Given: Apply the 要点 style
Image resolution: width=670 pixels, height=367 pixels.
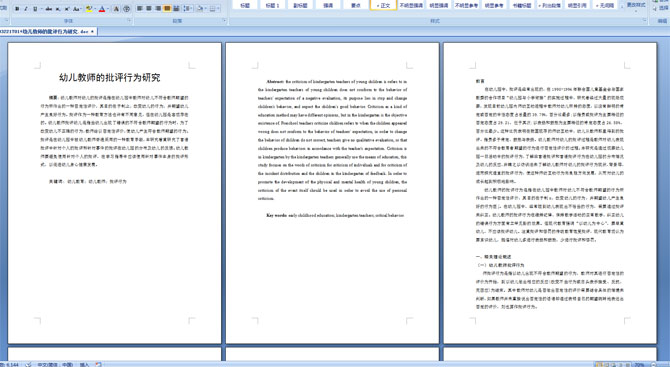Looking at the screenshot, I should (x=356, y=4).
